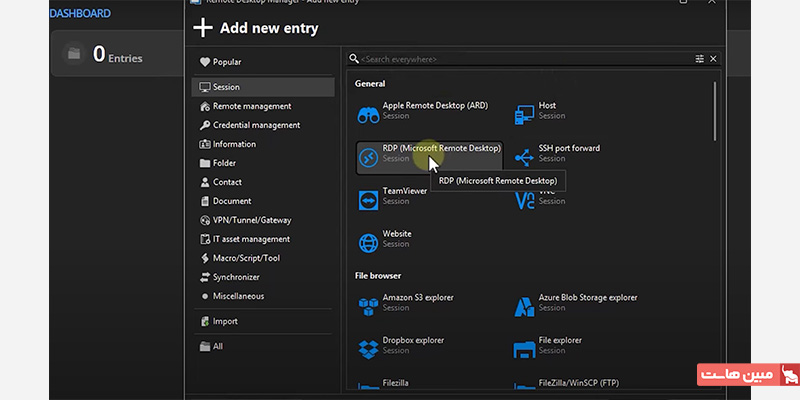This screenshot has width=800, height=400.
Task: Clear the search with the X icon
Action: 713,60
